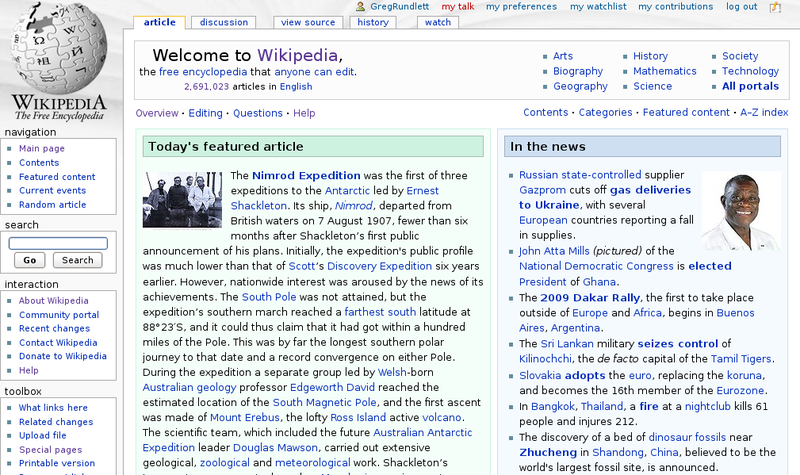The height and width of the screenshot is (475, 800).
Task: Open the Random article sidebar link
Action: [x=53, y=205]
